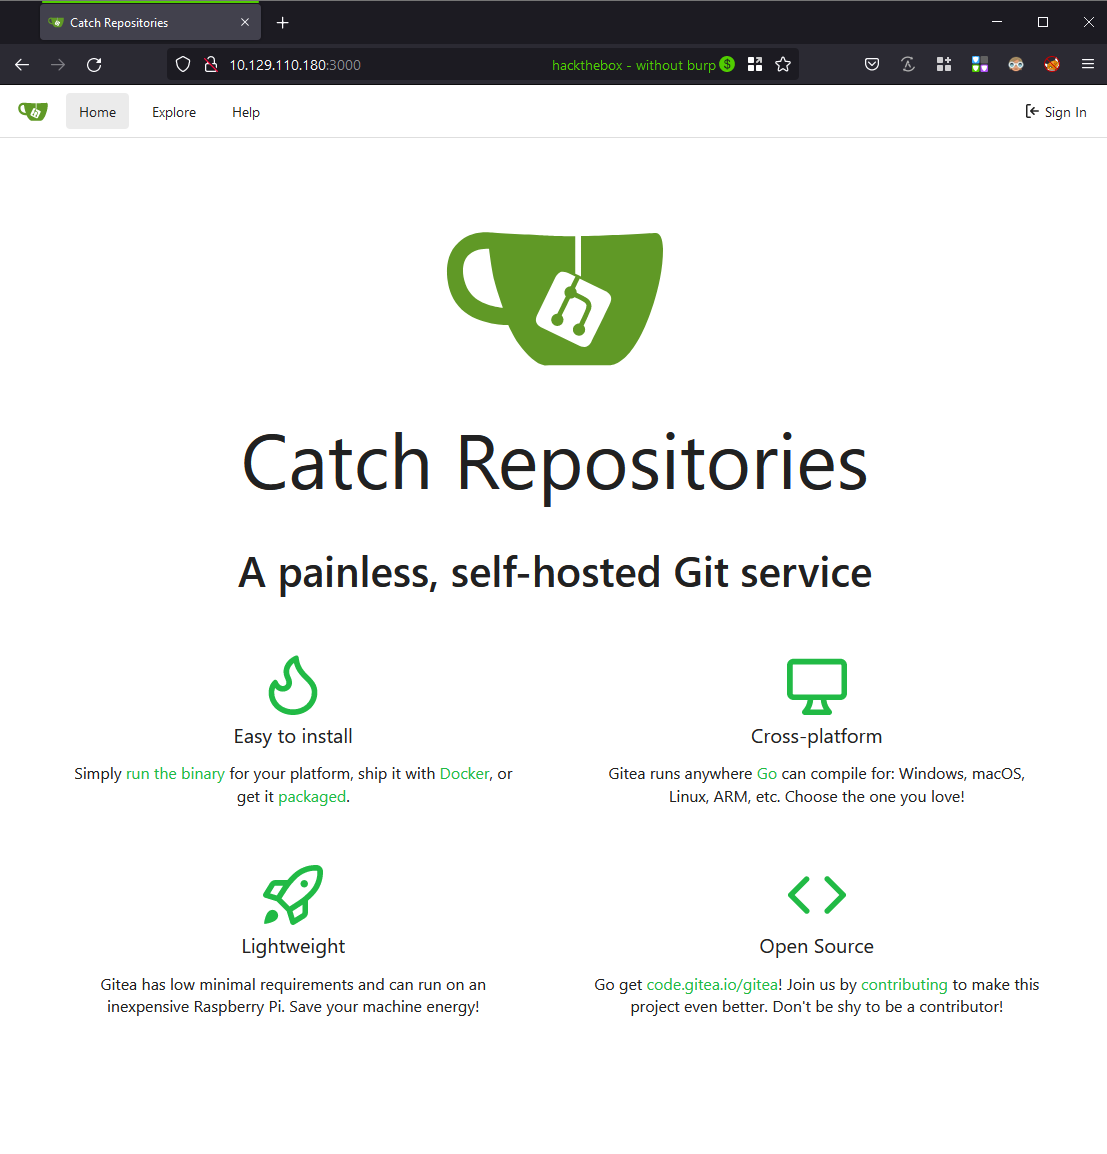Close the Catch Repositories tab
1107x1154 pixels.
point(245,22)
